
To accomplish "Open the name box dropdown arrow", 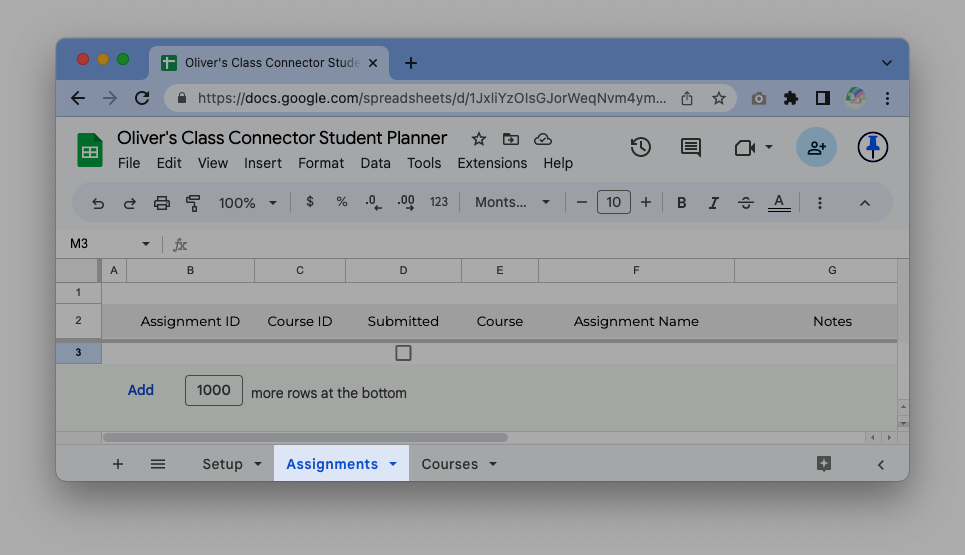I will (x=146, y=244).
